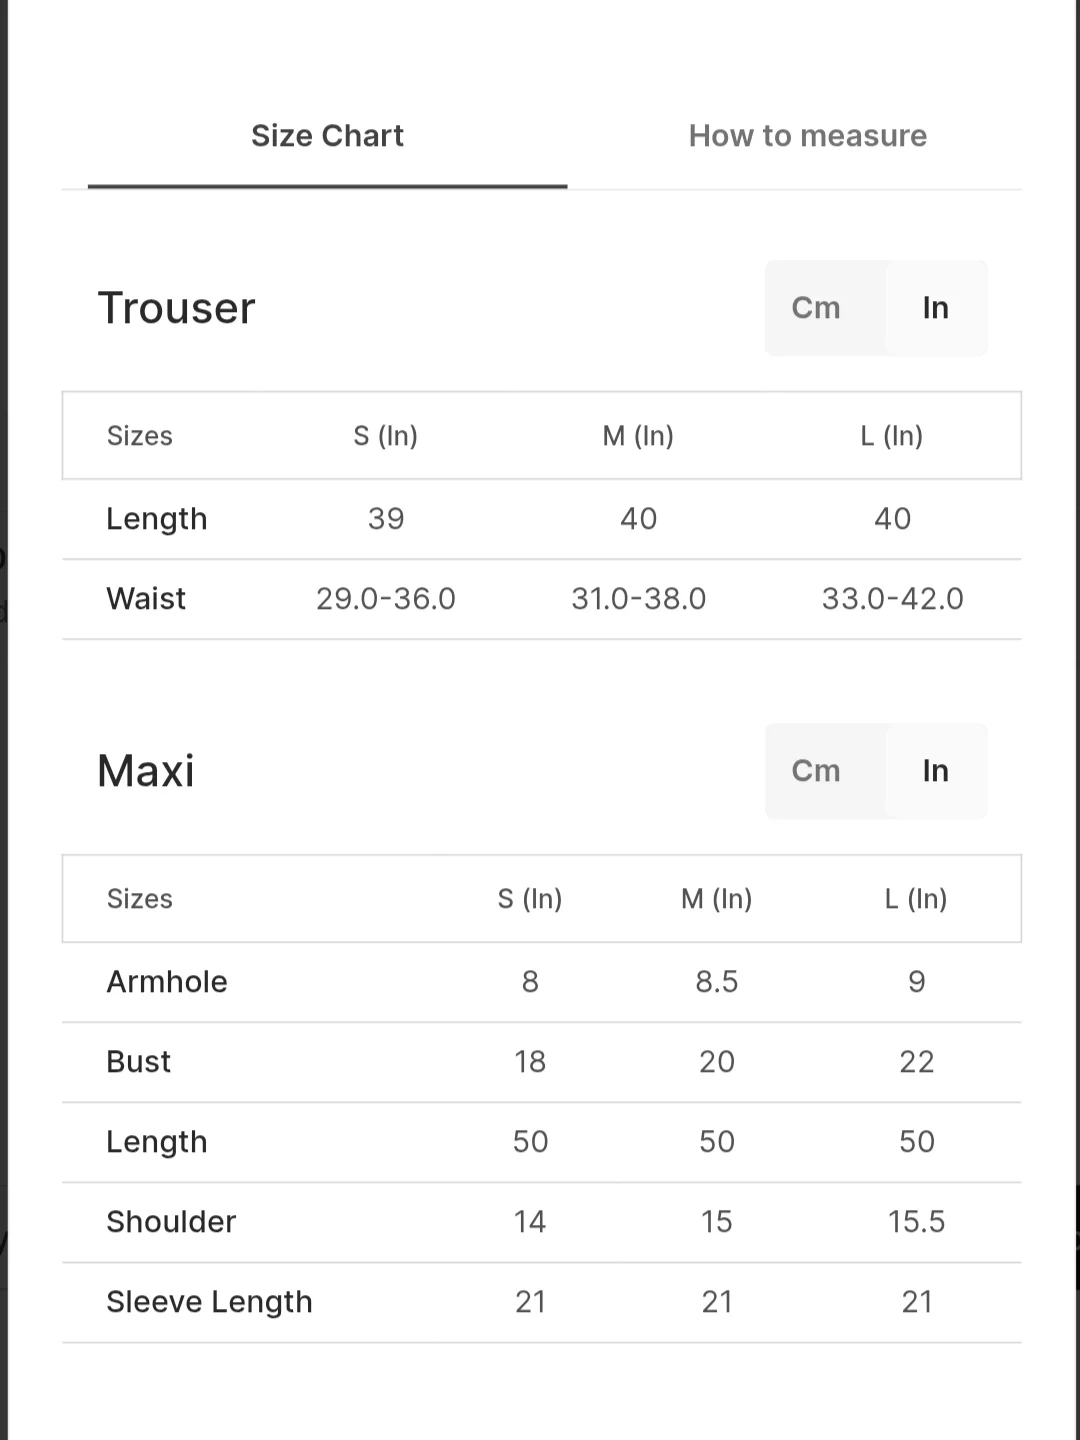This screenshot has width=1080, height=1440.
Task: Select In units for Maxi chart
Action: click(935, 771)
